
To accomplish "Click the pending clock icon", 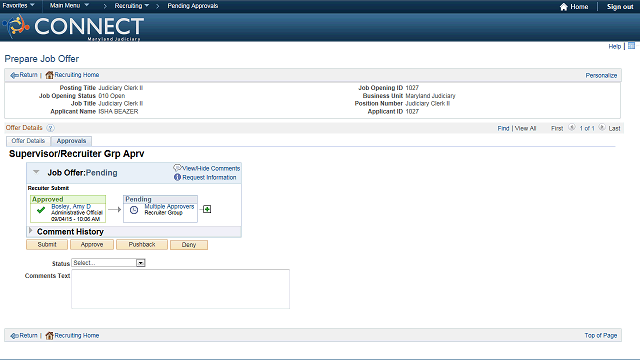I will [134, 210].
